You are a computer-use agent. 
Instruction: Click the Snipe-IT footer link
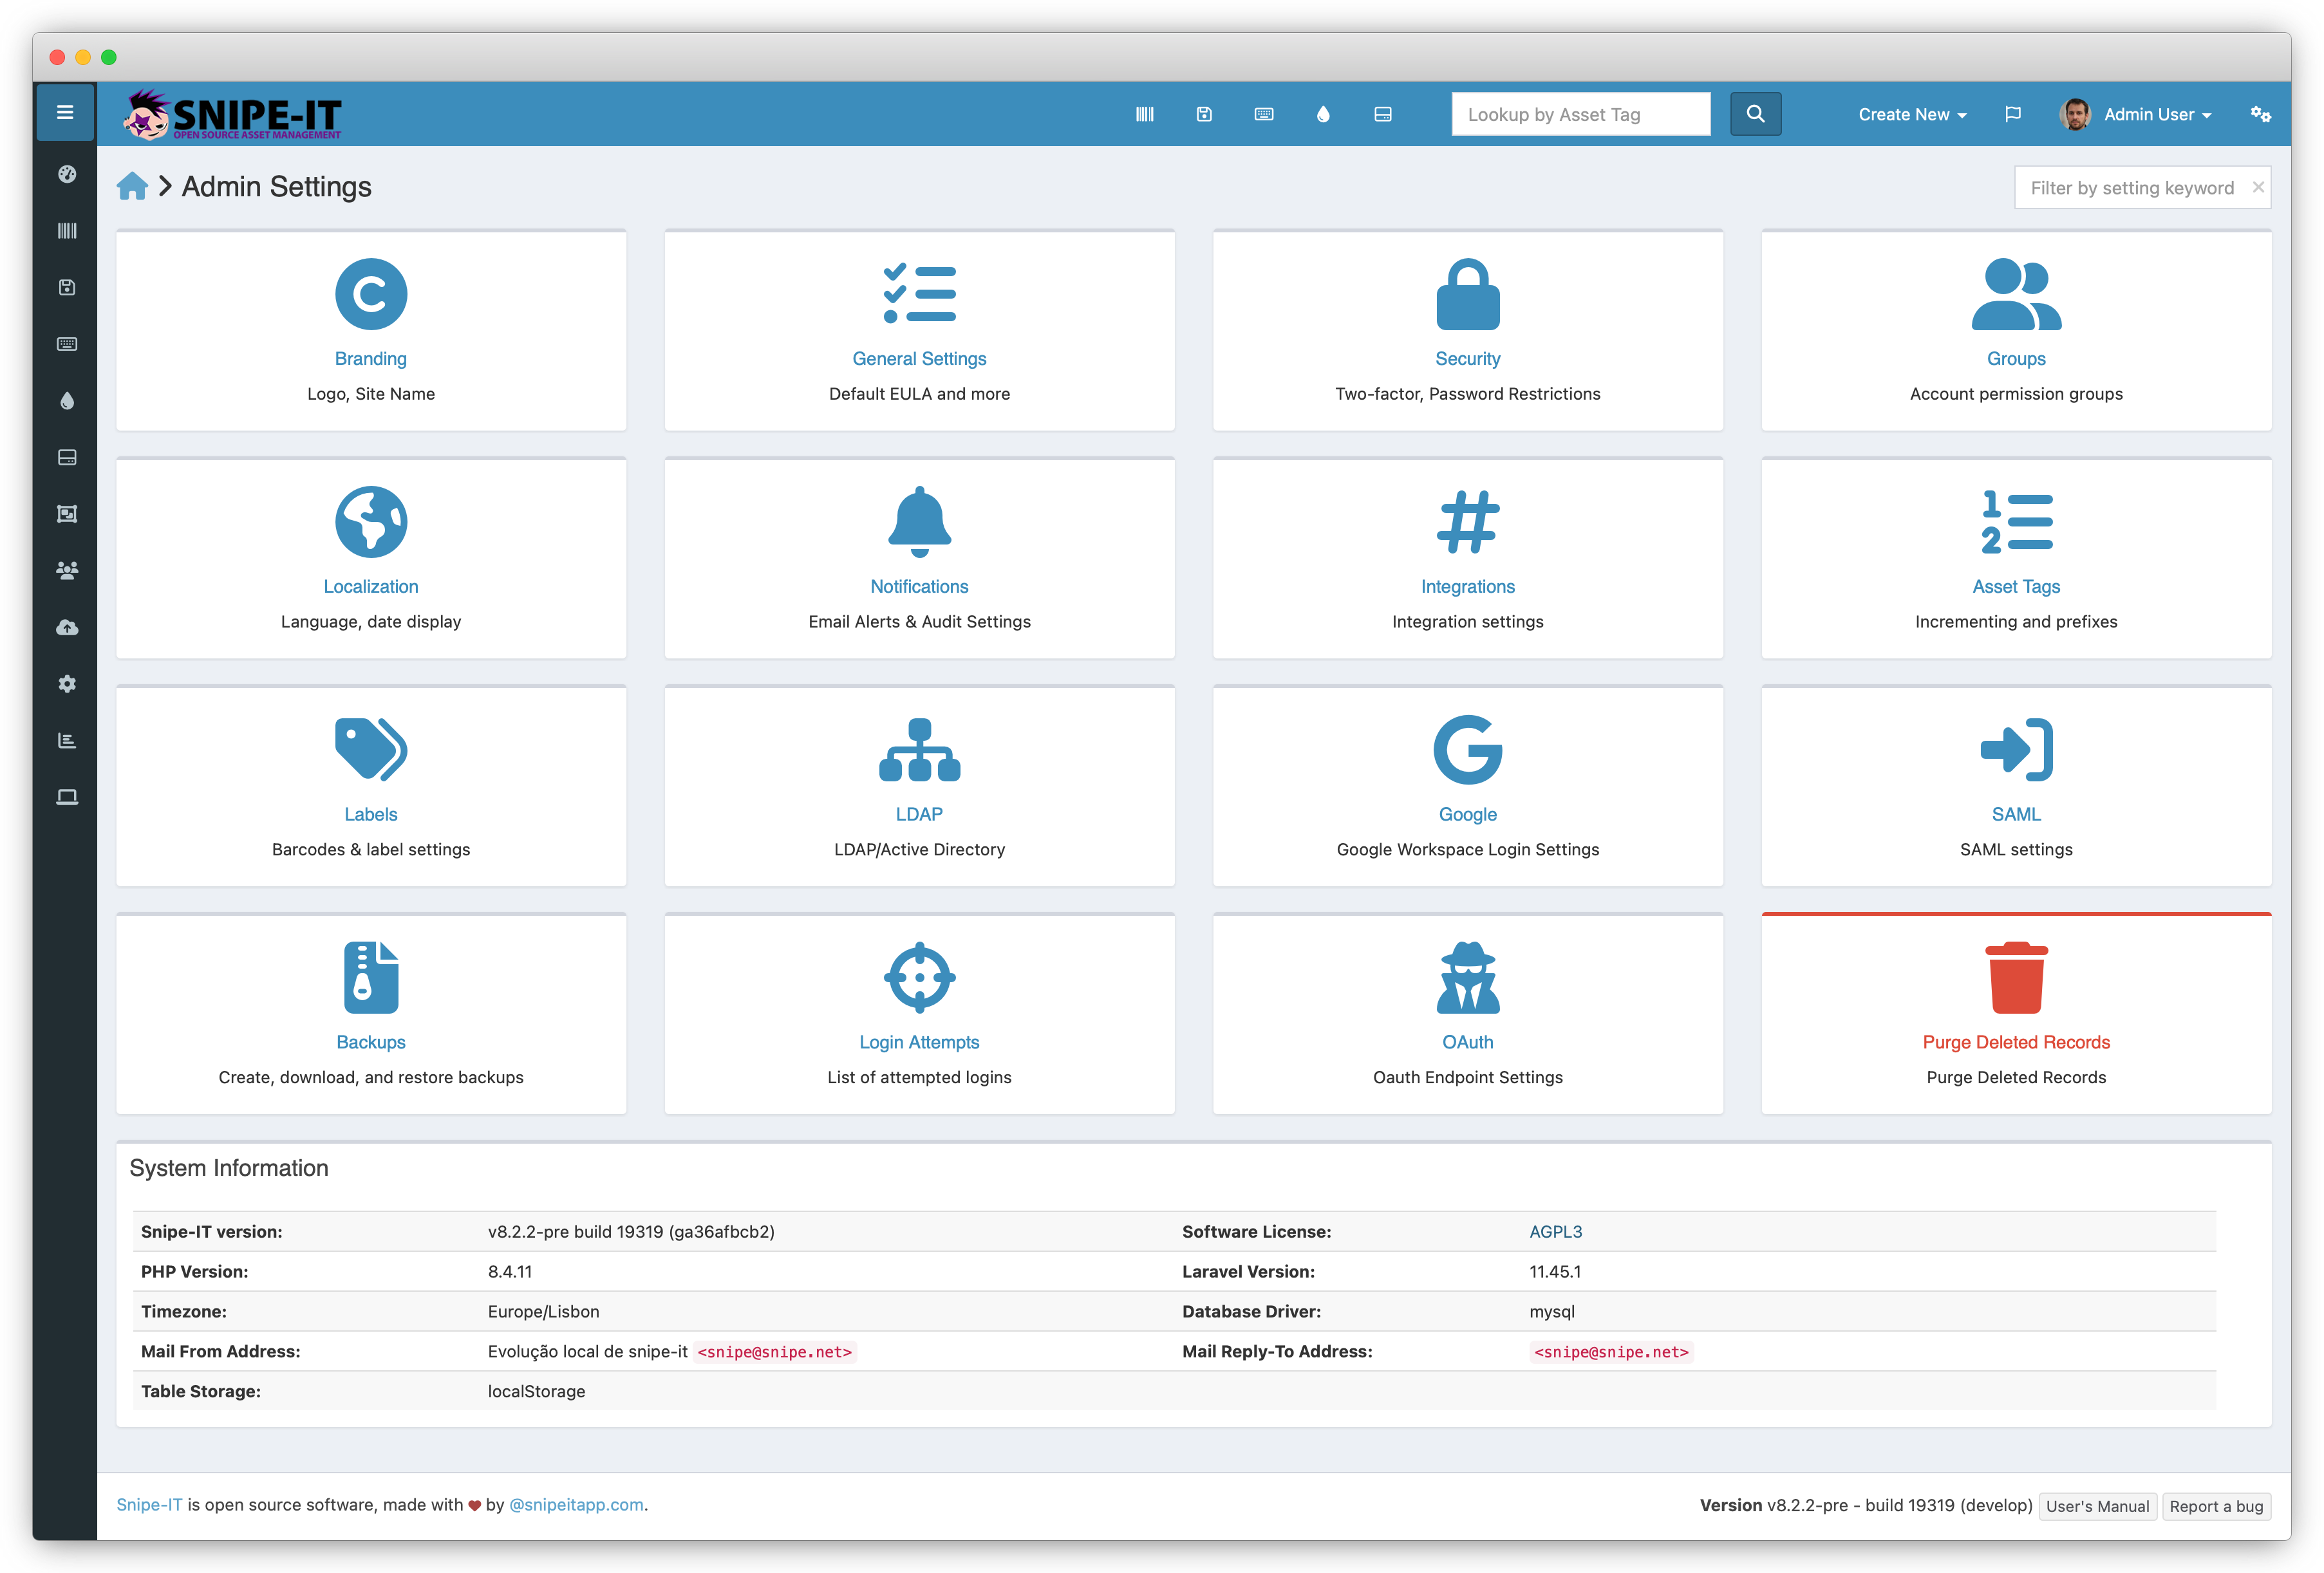coord(149,1505)
